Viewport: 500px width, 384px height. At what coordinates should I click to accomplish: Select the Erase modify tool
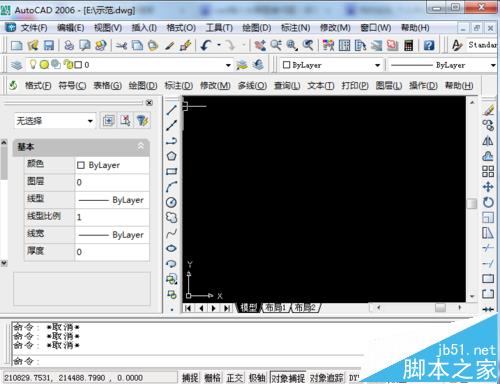488,110
